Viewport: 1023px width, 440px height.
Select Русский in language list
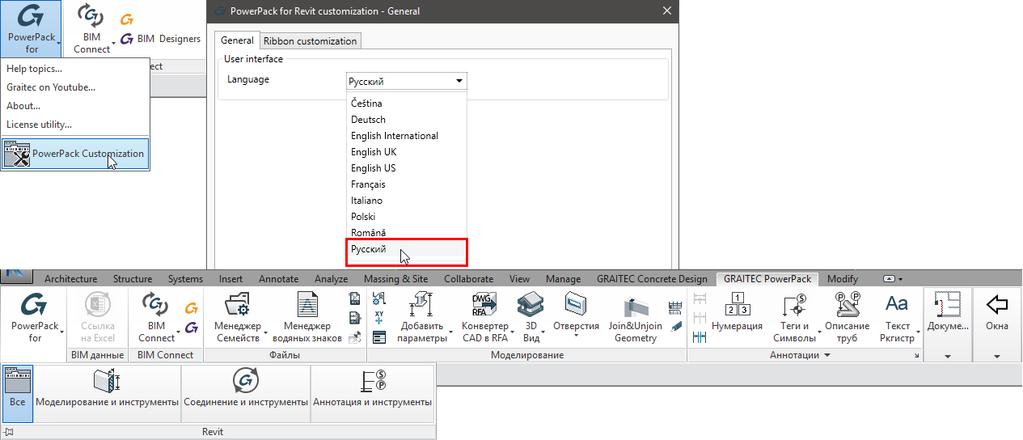(x=406, y=249)
